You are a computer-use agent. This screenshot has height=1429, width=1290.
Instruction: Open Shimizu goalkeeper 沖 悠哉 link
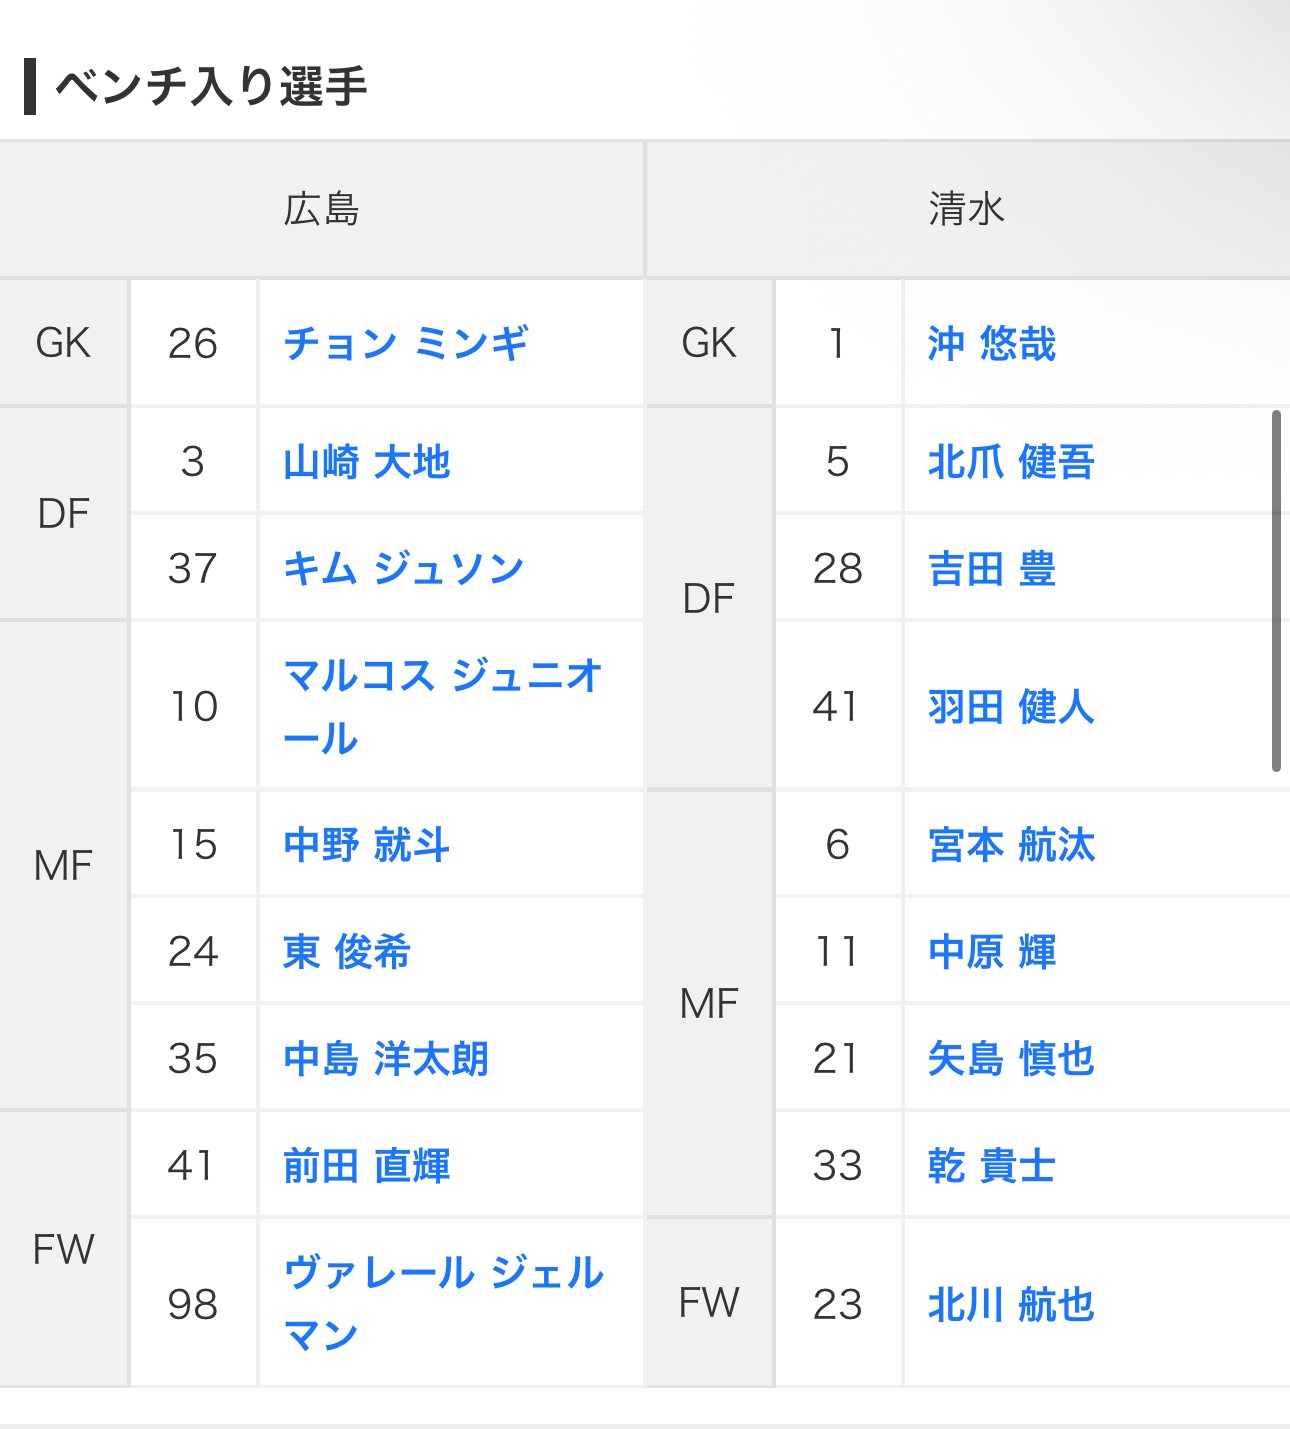pyautogui.click(x=992, y=344)
